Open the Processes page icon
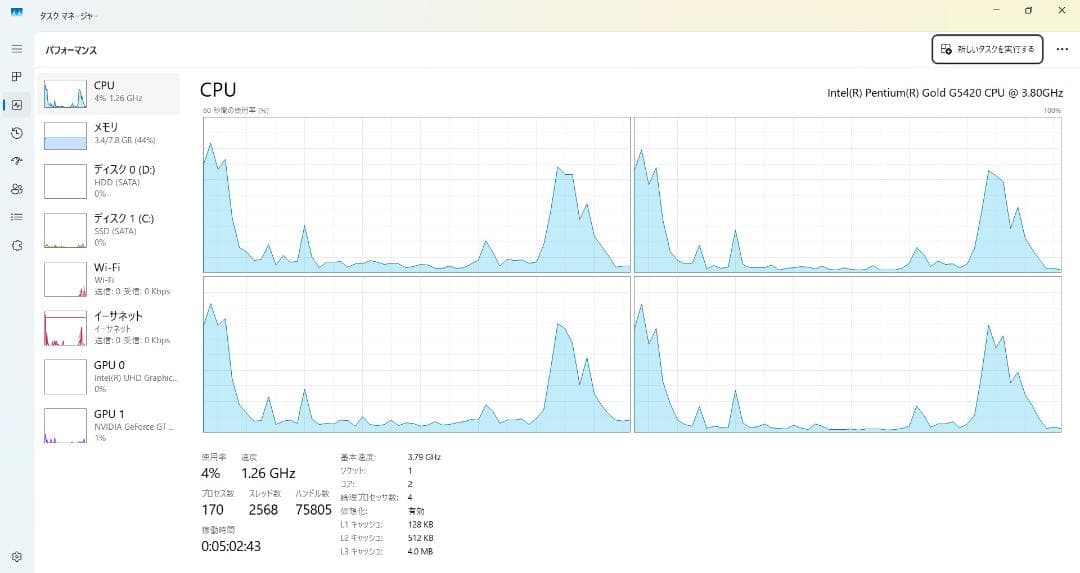This screenshot has height=573, width=1080. pyautogui.click(x=16, y=77)
